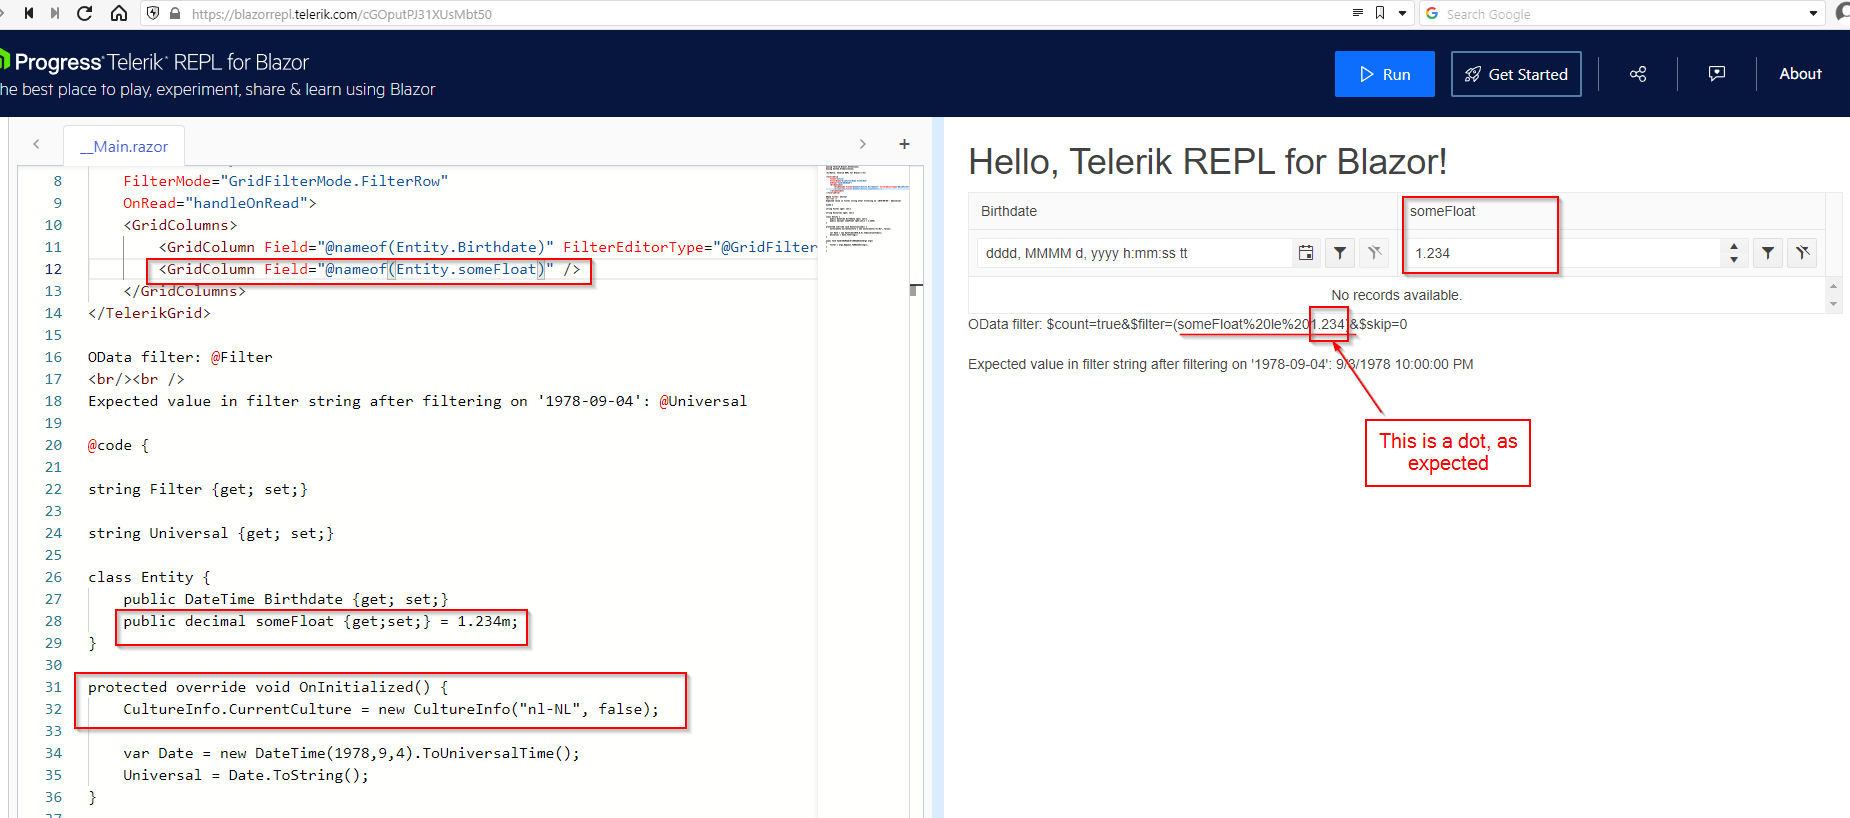
Task: Click the share snippet icon
Action: click(1638, 74)
